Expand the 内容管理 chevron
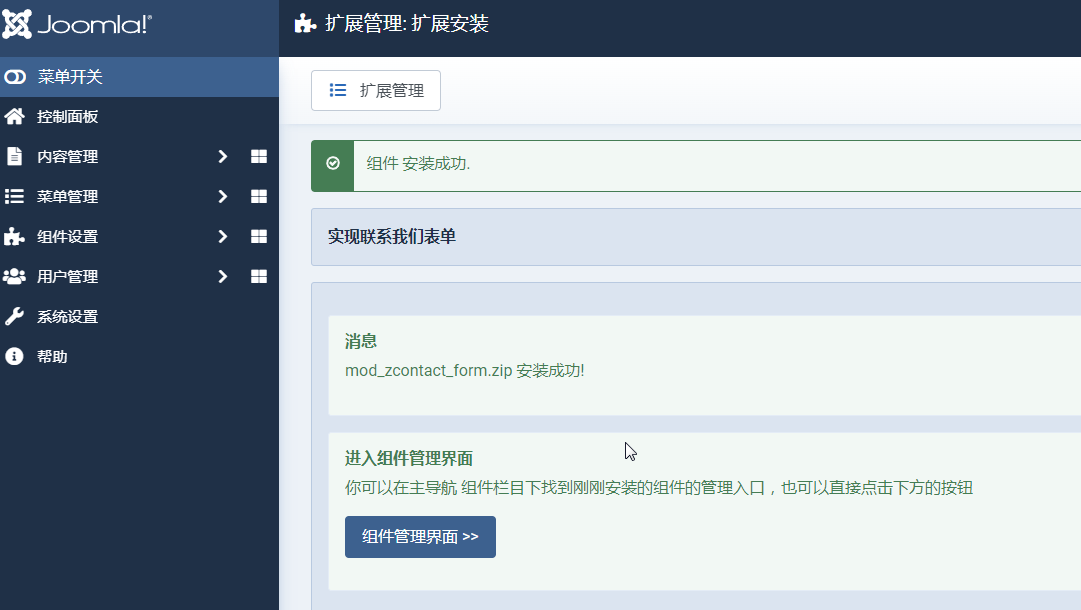 (223, 156)
